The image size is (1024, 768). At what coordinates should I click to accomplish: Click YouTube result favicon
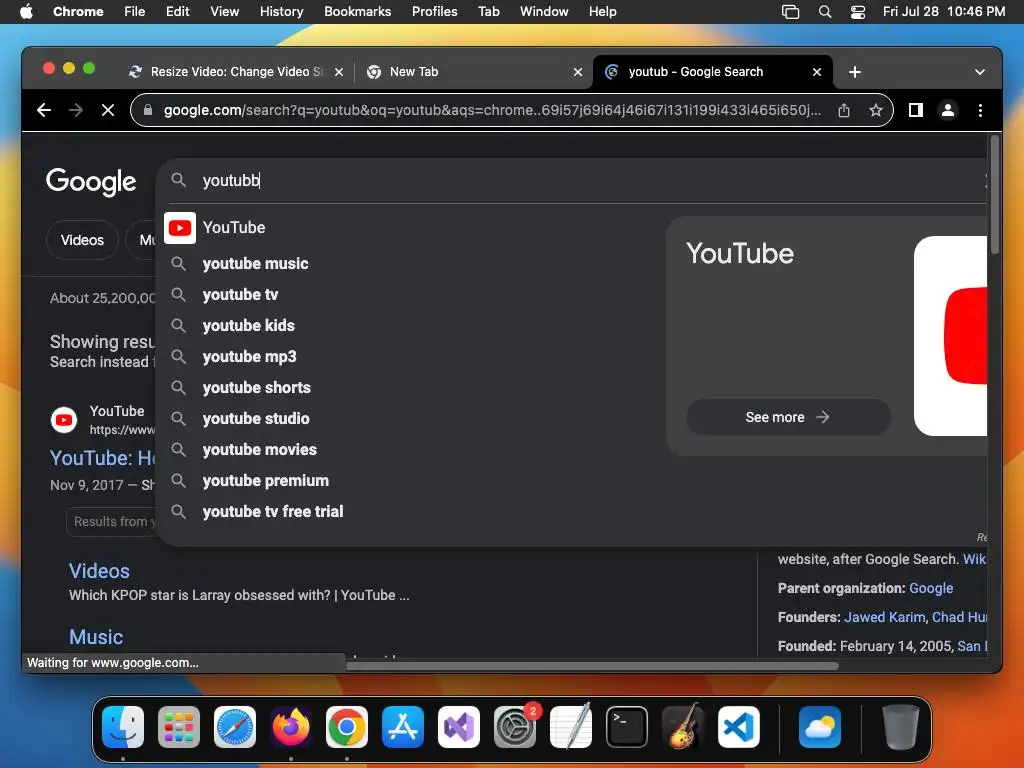64,420
